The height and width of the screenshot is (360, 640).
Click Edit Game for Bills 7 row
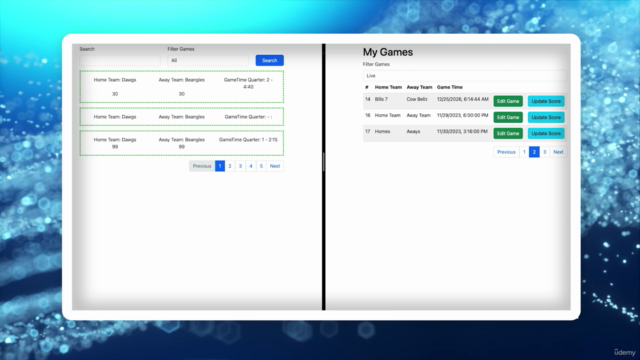point(508,101)
